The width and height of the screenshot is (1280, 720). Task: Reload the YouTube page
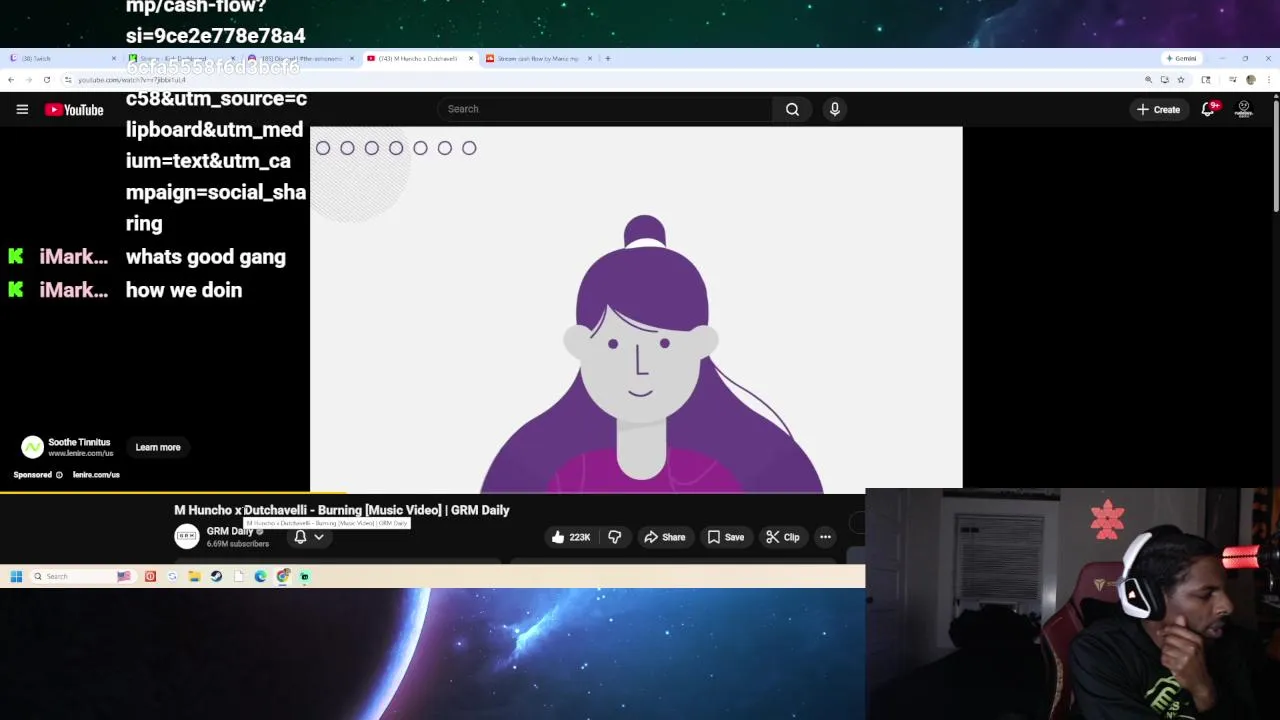pos(47,80)
